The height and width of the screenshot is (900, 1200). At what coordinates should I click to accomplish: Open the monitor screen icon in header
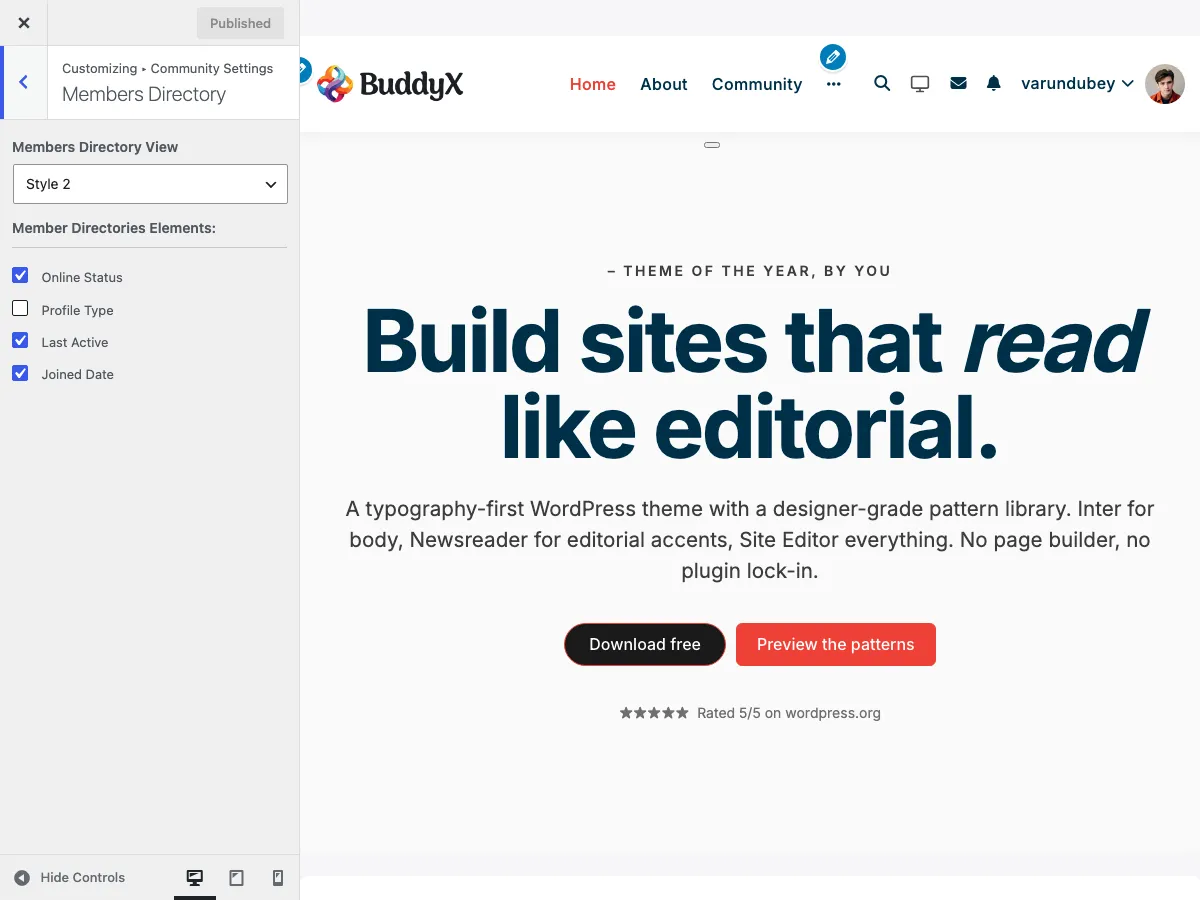[920, 84]
